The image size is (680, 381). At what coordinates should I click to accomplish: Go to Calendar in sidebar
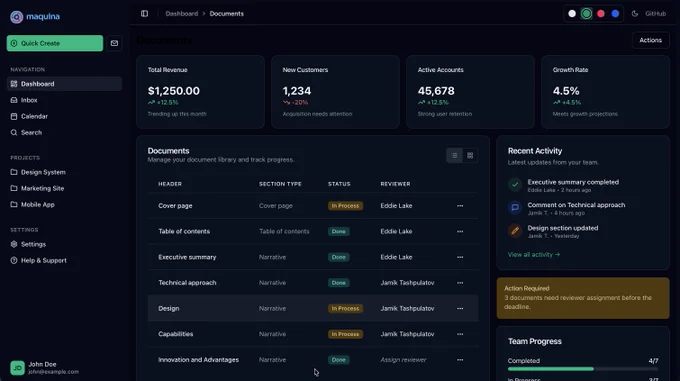[64, 116]
